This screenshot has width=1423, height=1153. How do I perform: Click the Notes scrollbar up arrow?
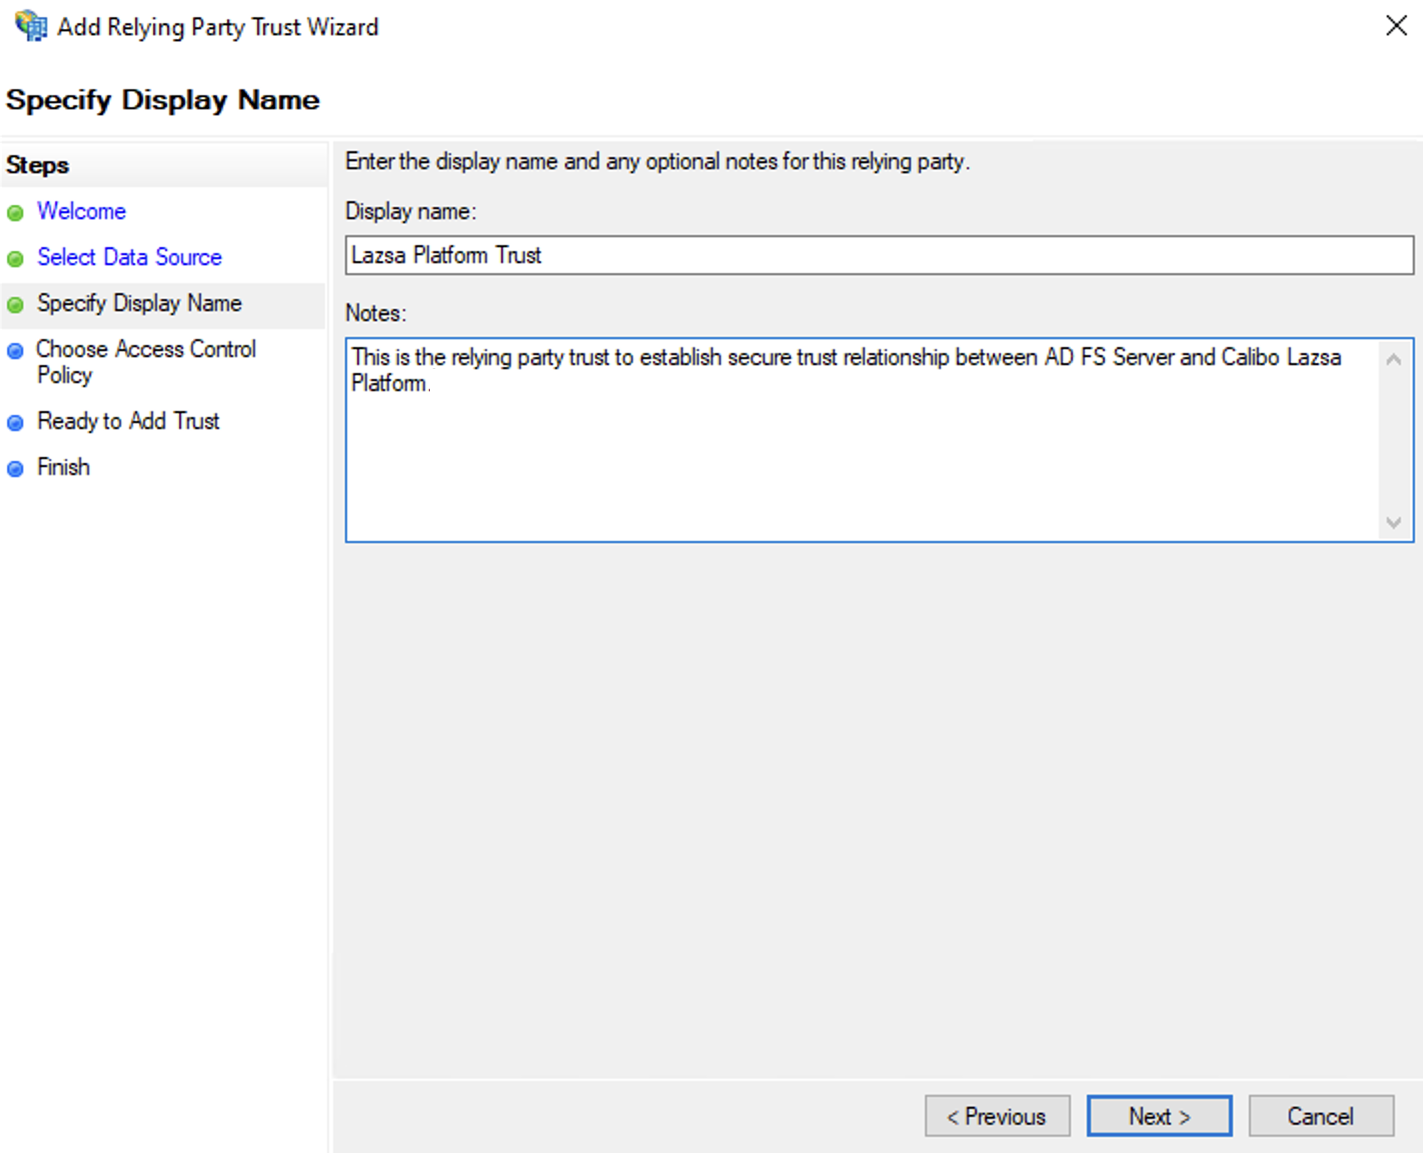[1394, 358]
